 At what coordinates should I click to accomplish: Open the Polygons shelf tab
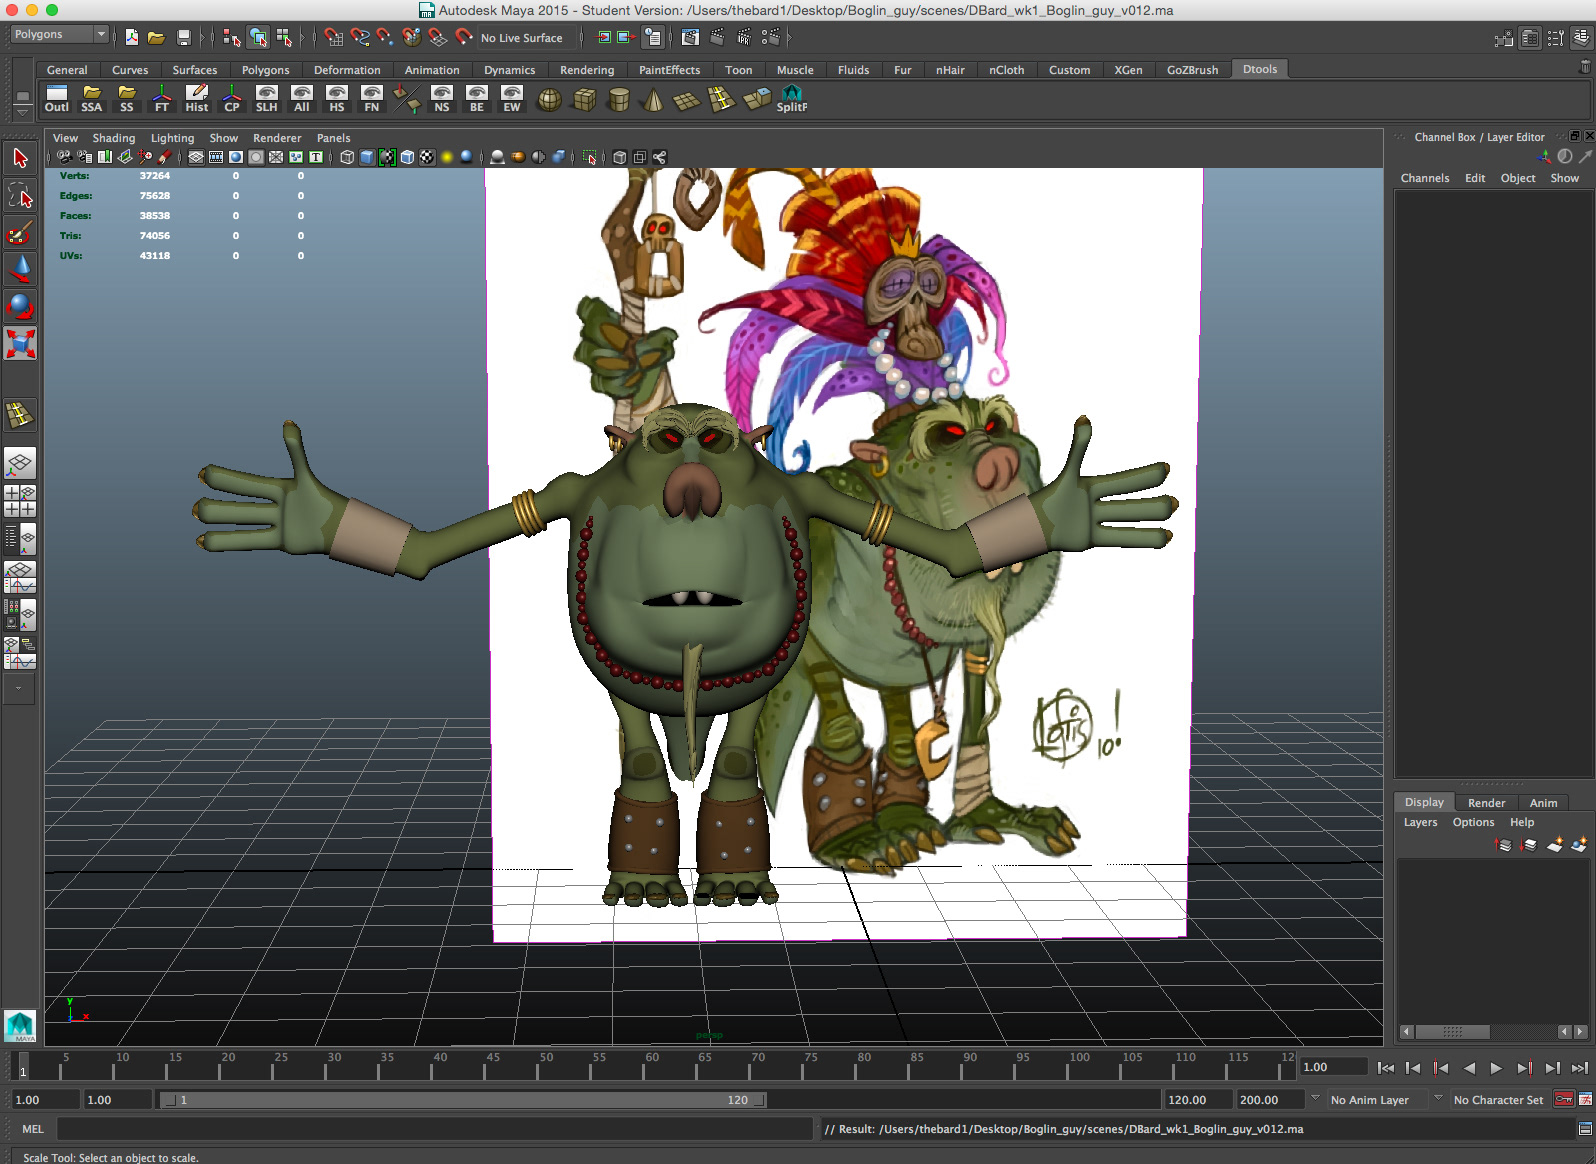click(x=265, y=70)
